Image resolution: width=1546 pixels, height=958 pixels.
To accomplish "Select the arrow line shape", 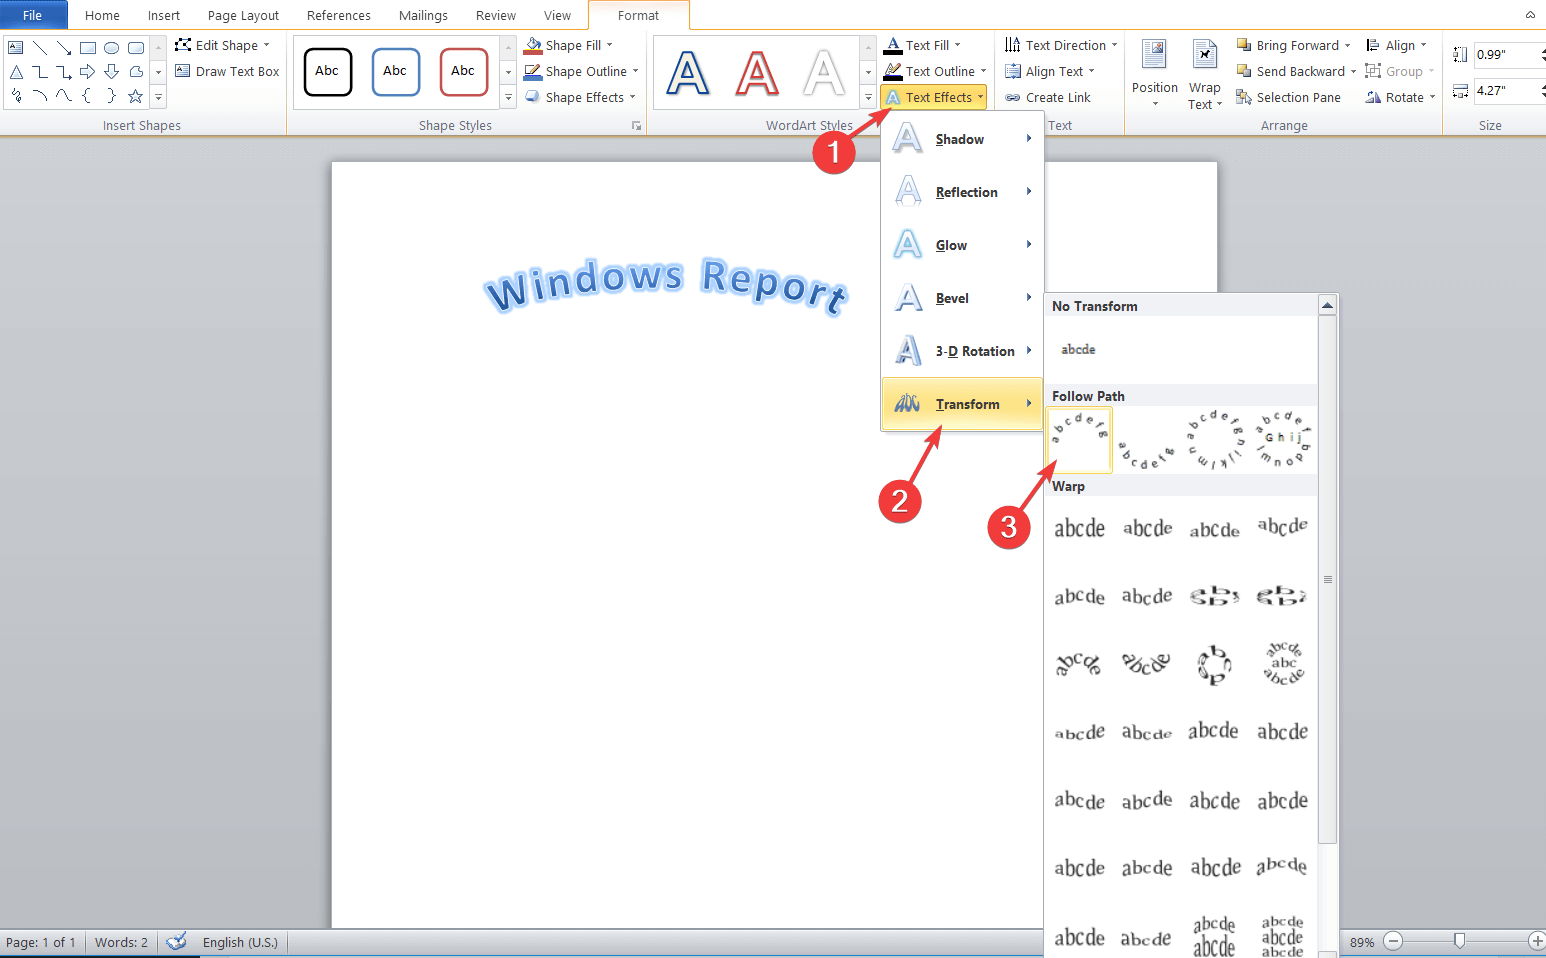I will (x=64, y=47).
